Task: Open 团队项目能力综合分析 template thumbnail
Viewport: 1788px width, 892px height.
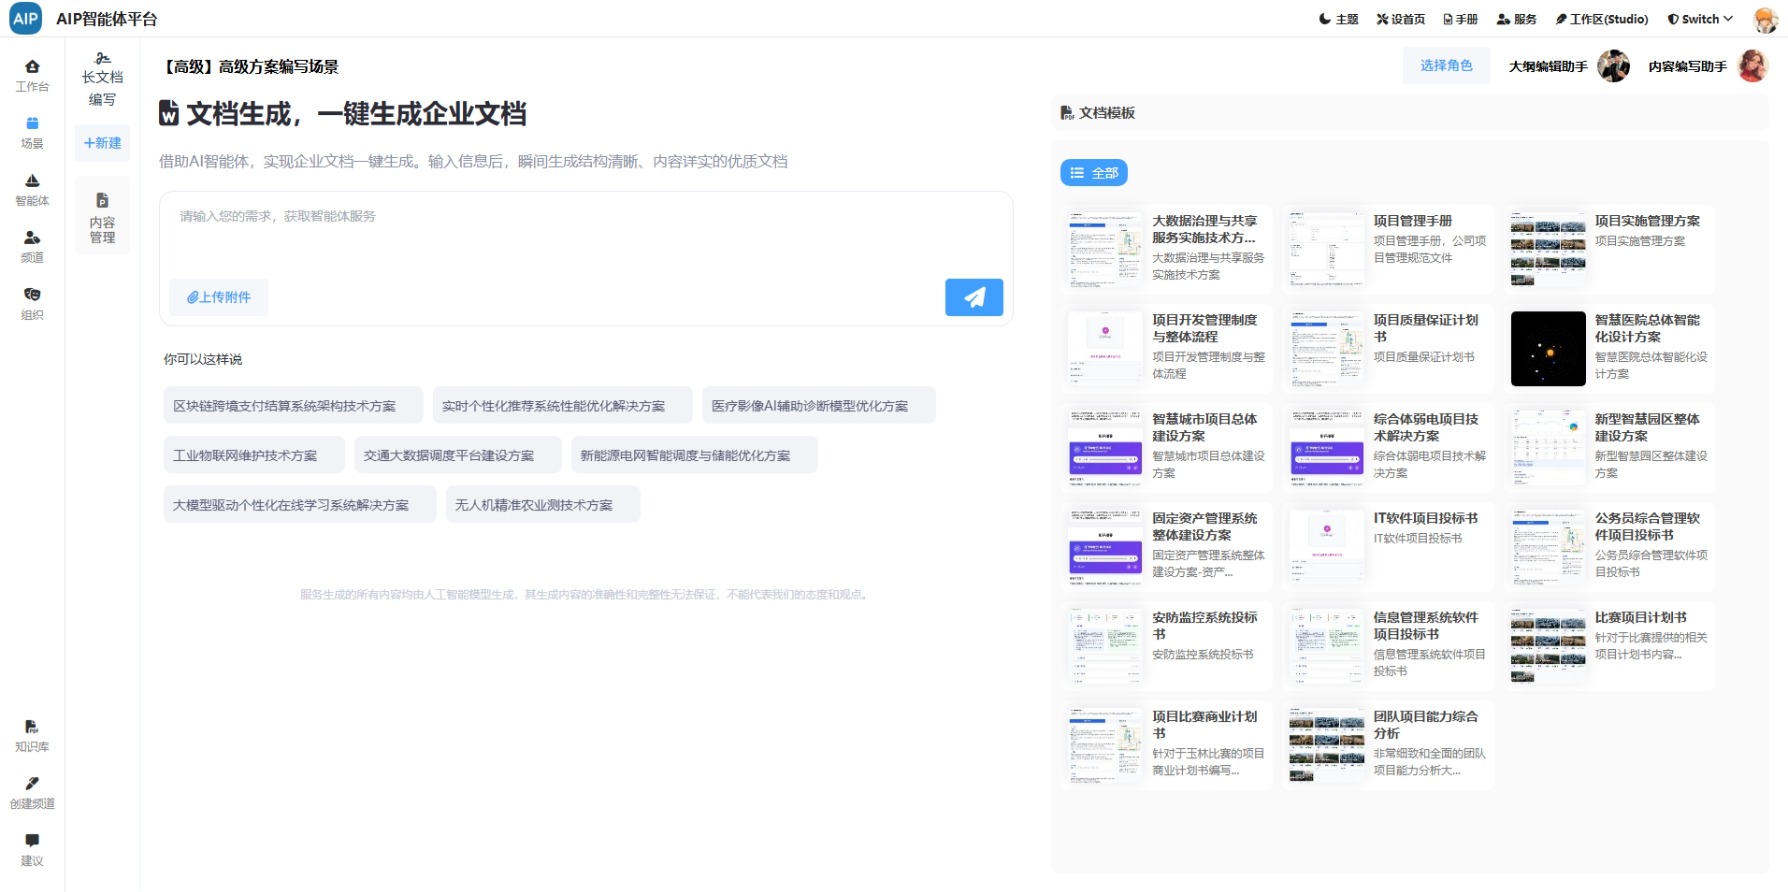Action: tap(1326, 745)
